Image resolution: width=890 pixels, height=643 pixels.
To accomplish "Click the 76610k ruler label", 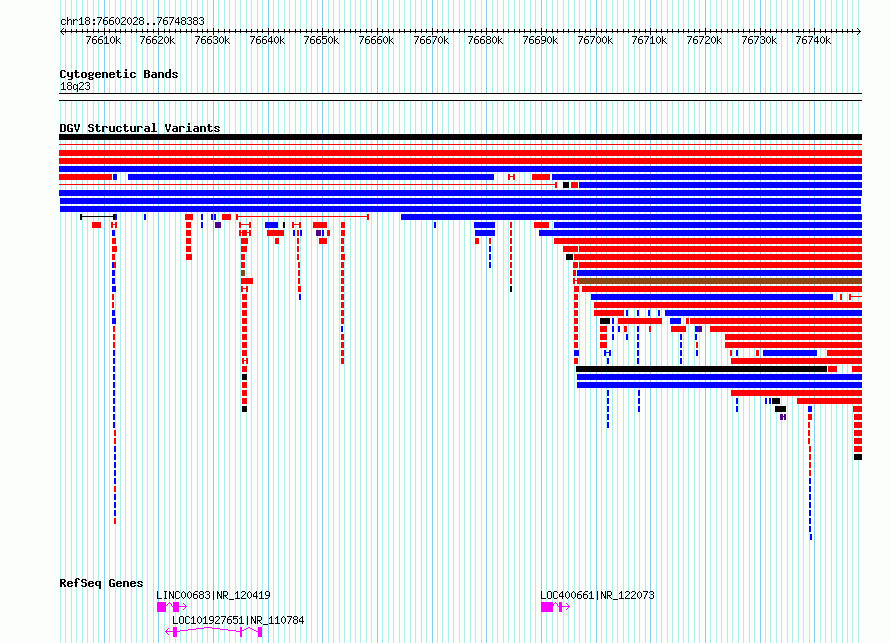I will point(103,40).
